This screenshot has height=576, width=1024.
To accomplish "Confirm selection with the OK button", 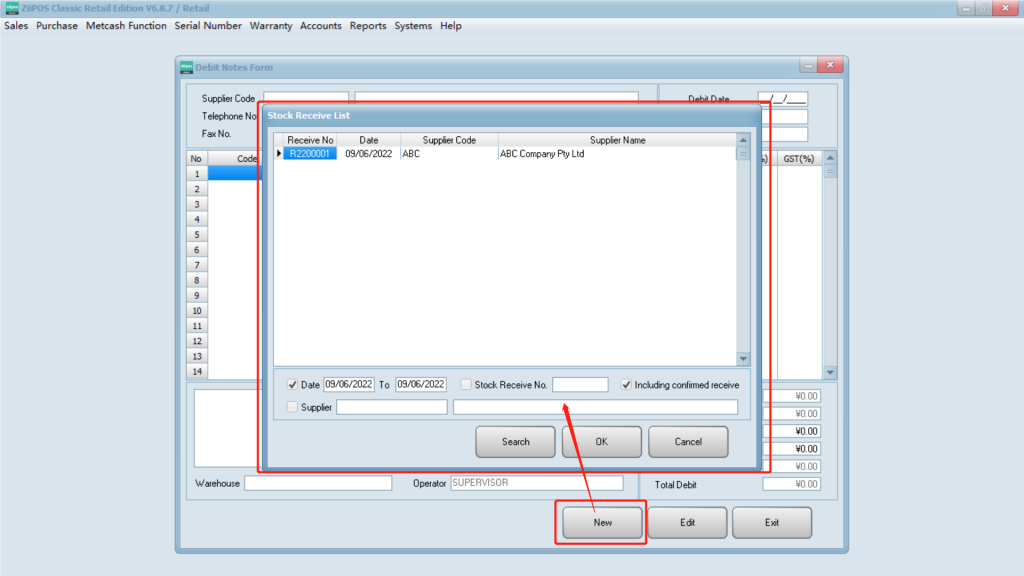I will 601,441.
